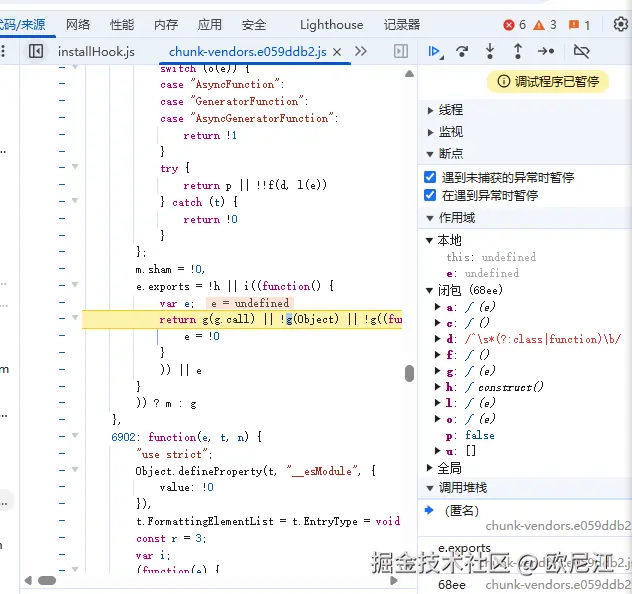Collapse the 闭包 (68ee) closure scope

coord(429,291)
